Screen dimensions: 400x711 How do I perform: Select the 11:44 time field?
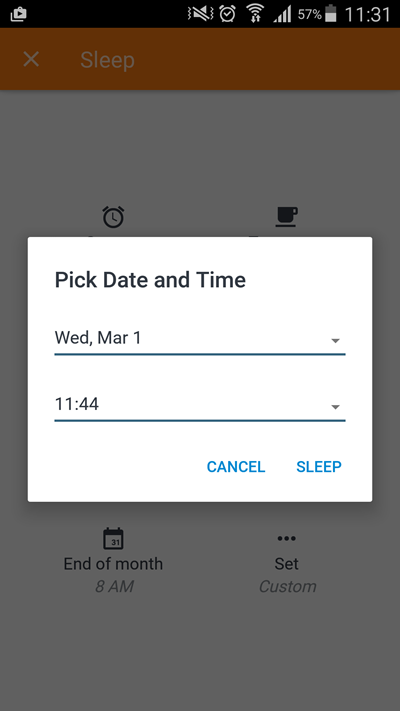(x=200, y=405)
